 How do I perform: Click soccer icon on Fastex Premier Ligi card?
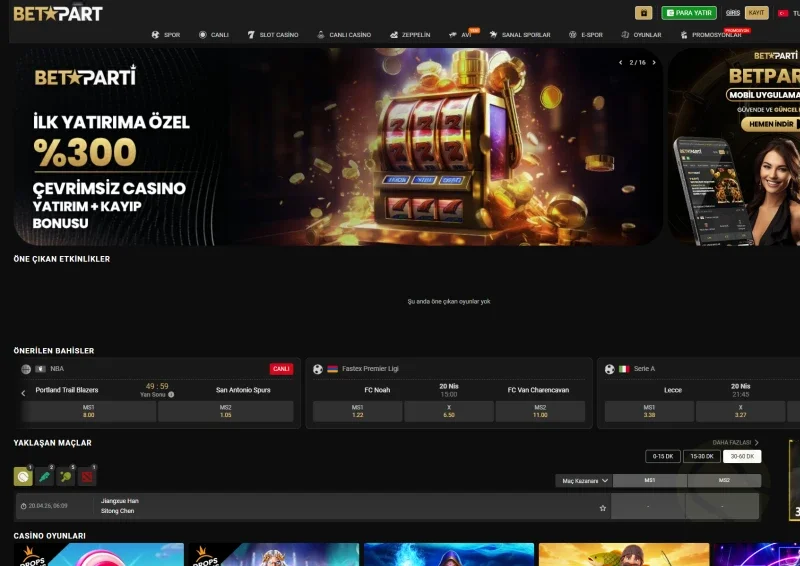(318, 369)
